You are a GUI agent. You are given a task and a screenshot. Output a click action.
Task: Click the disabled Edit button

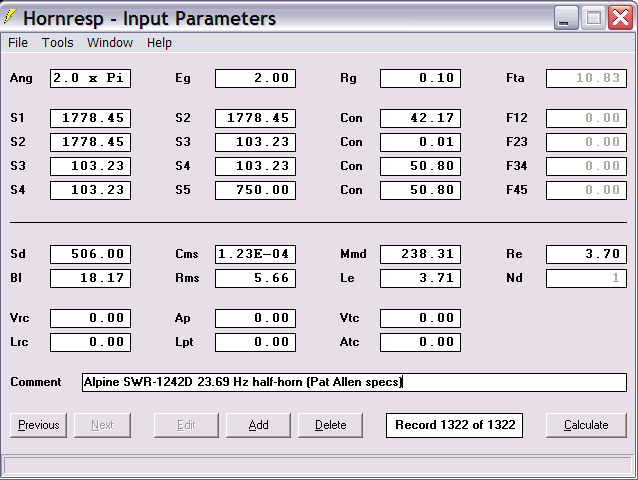click(186, 425)
